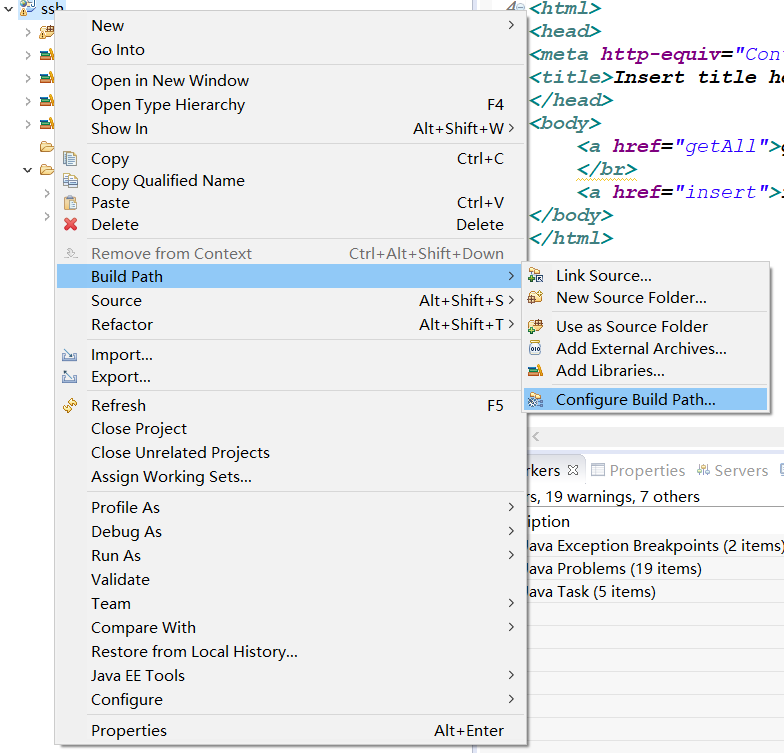Click the editor horizontal scroll left arrow
The width and height of the screenshot is (784, 753).
[536, 436]
